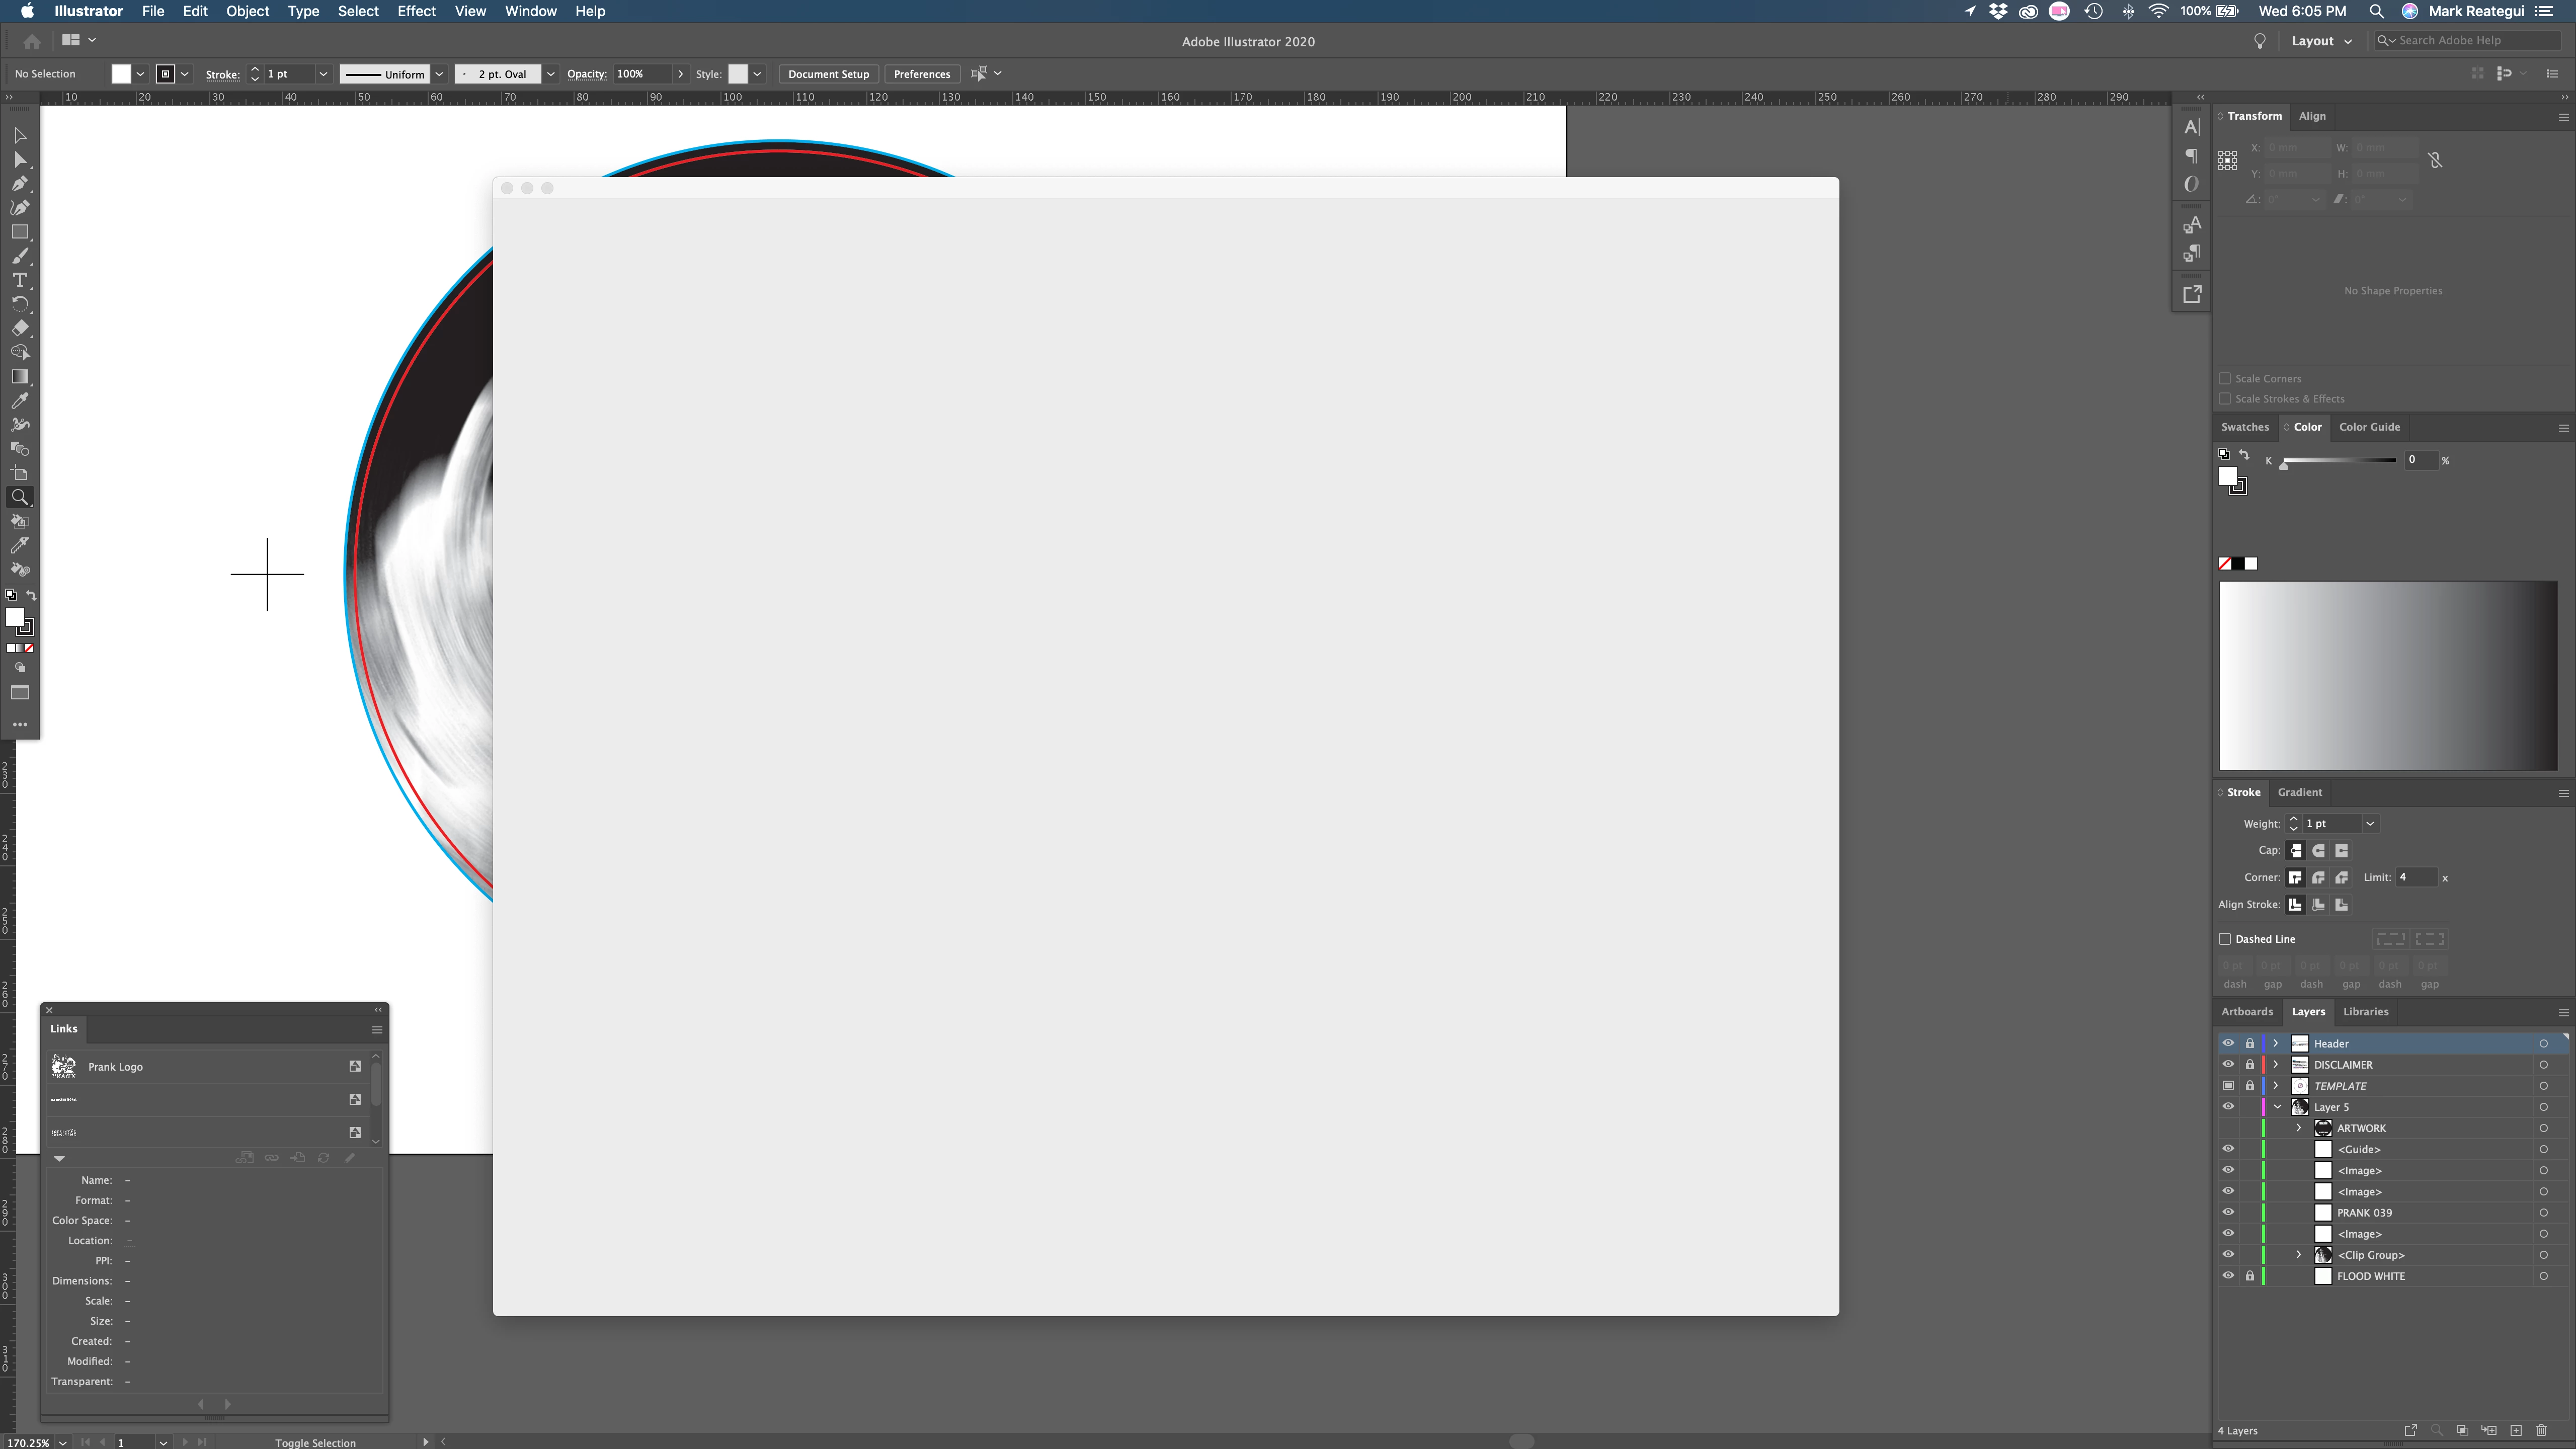Enable the Dashed Line checkbox

(x=2225, y=939)
